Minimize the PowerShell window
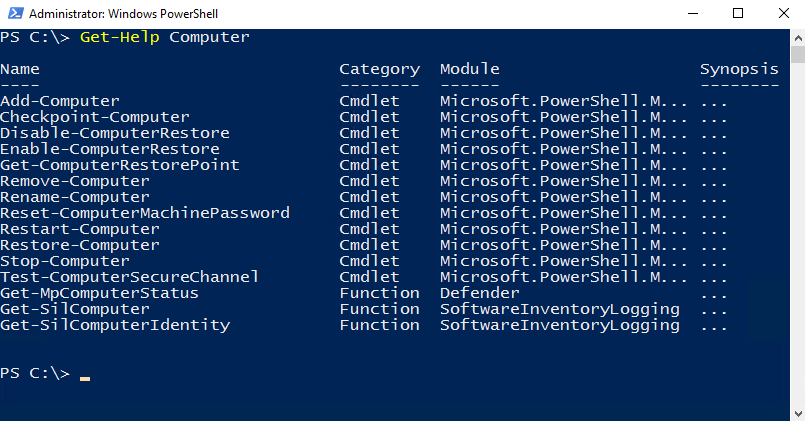Screen dimensions: 805x421 pyautogui.click(x=693, y=13)
